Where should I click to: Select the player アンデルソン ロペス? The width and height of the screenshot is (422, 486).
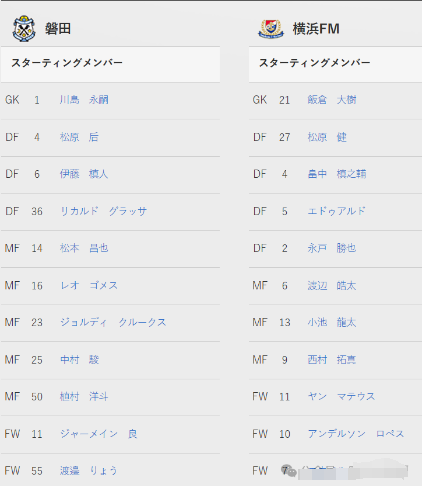356,434
